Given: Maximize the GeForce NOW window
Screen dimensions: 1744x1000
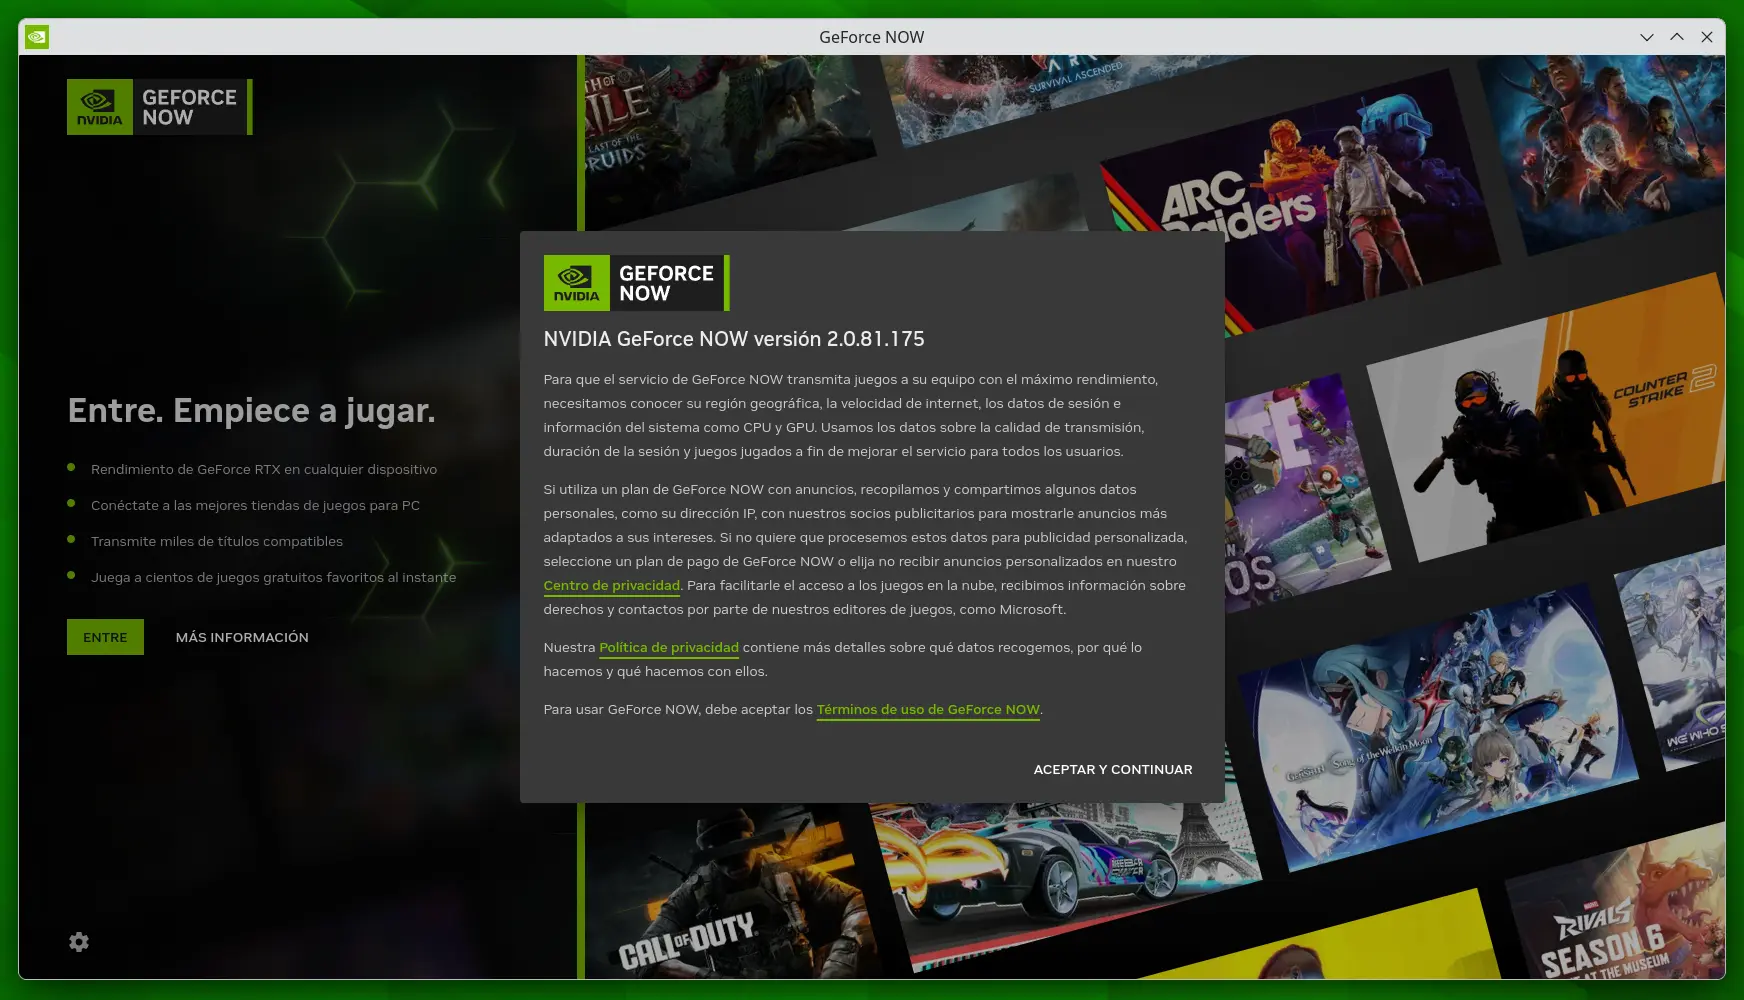Looking at the screenshot, I should pos(1677,37).
